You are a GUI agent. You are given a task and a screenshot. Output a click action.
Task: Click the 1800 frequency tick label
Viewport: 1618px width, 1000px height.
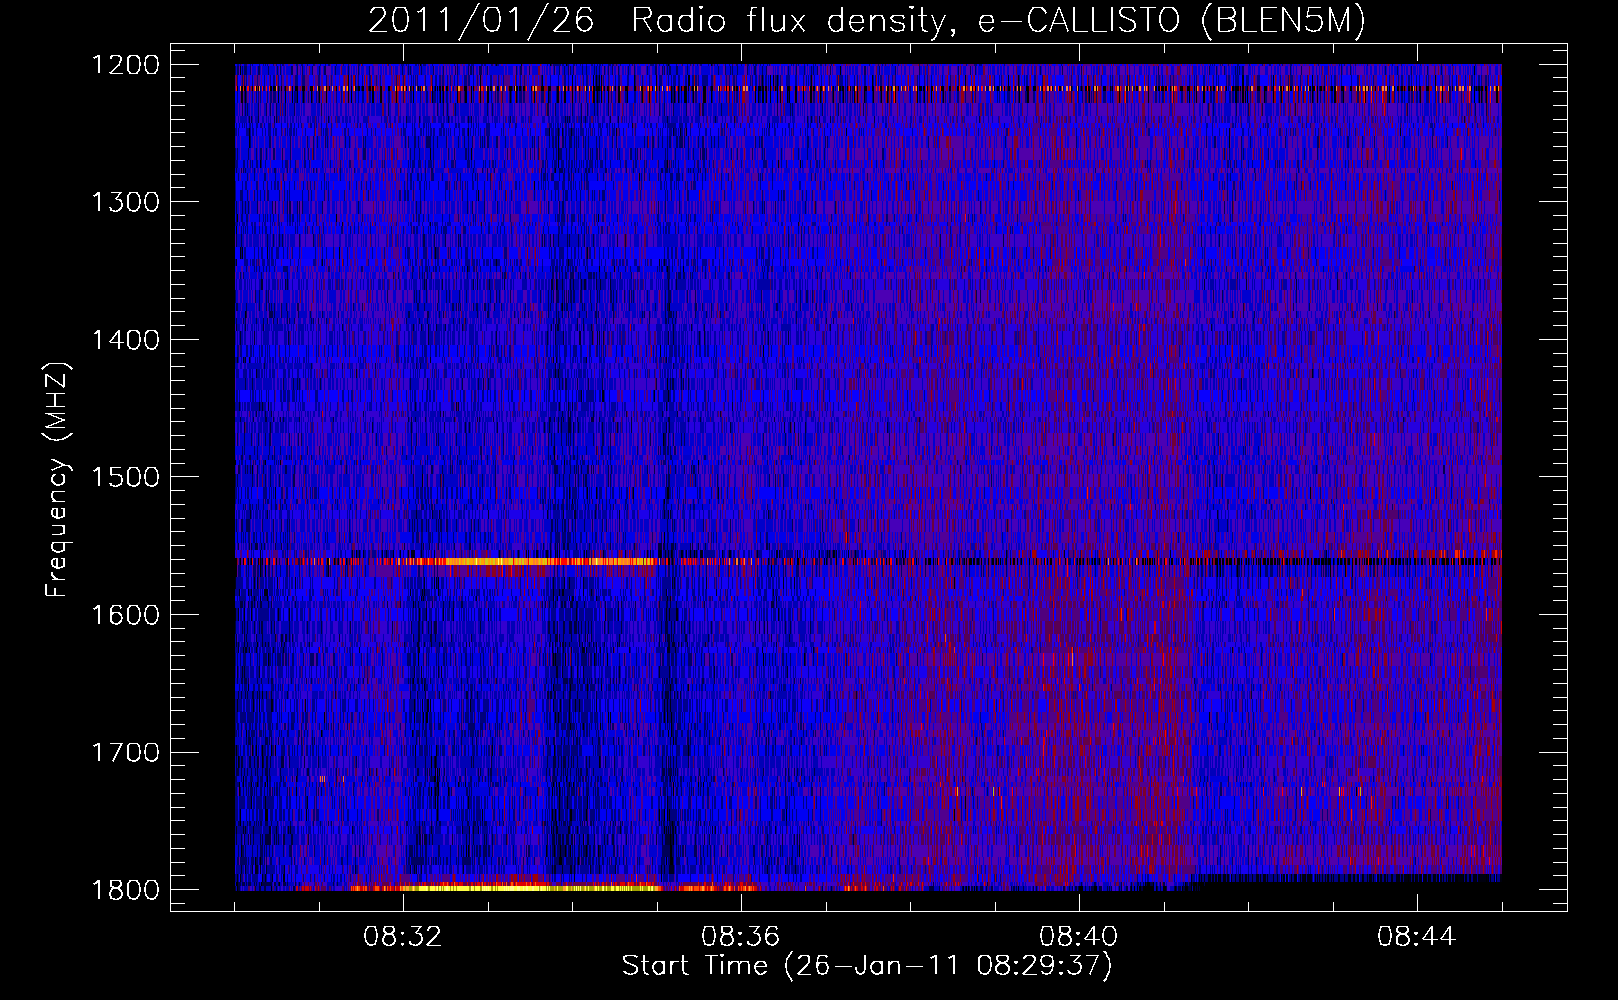pyautogui.click(x=126, y=890)
